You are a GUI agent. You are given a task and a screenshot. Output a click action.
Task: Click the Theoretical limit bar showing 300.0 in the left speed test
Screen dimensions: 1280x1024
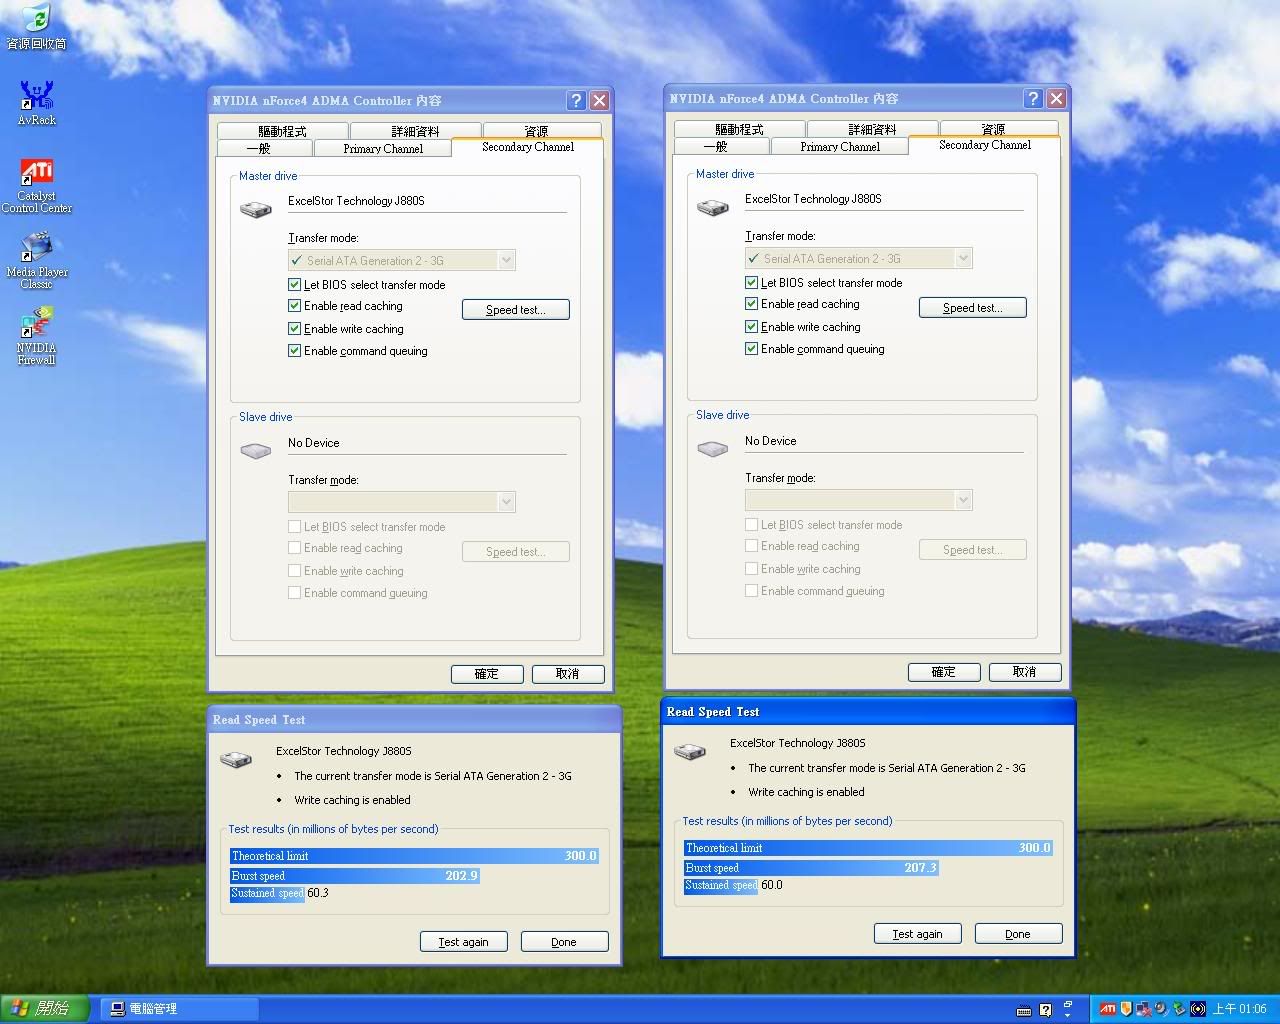click(415, 856)
